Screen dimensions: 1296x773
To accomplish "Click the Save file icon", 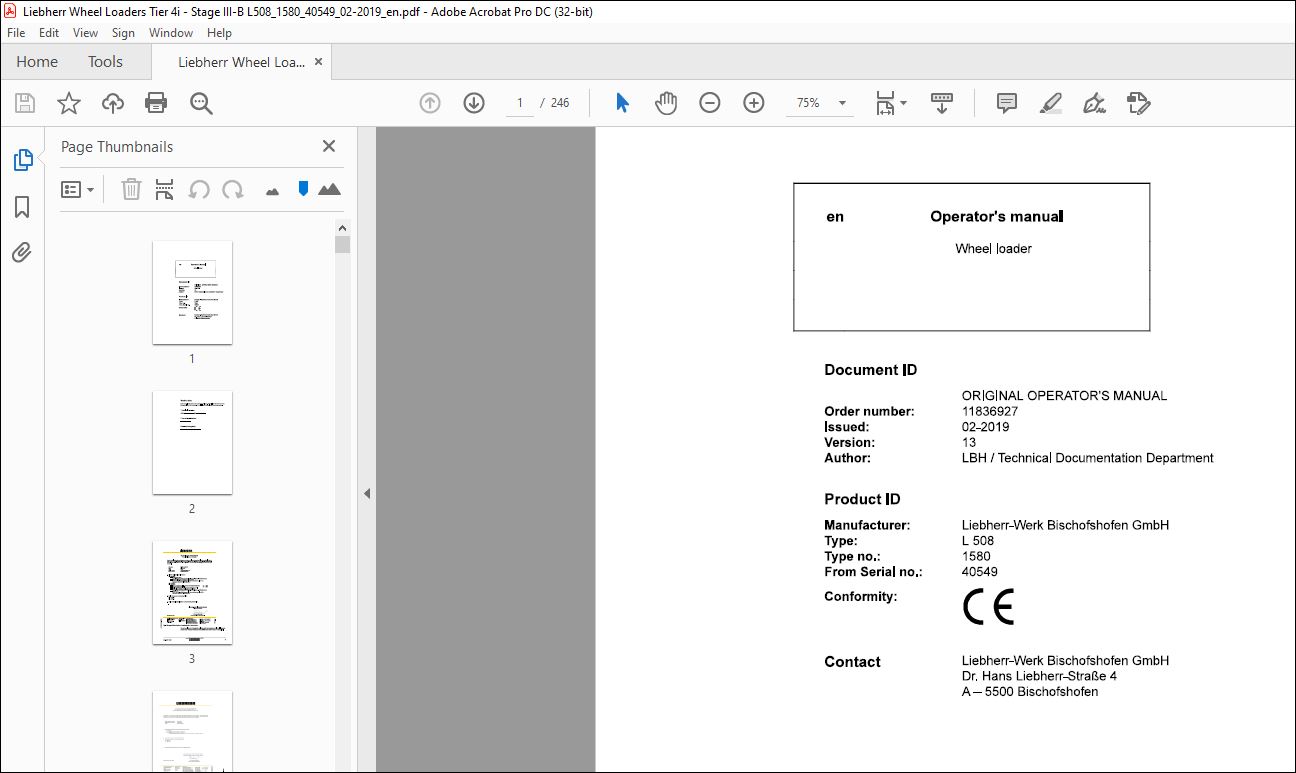I will click(25, 103).
